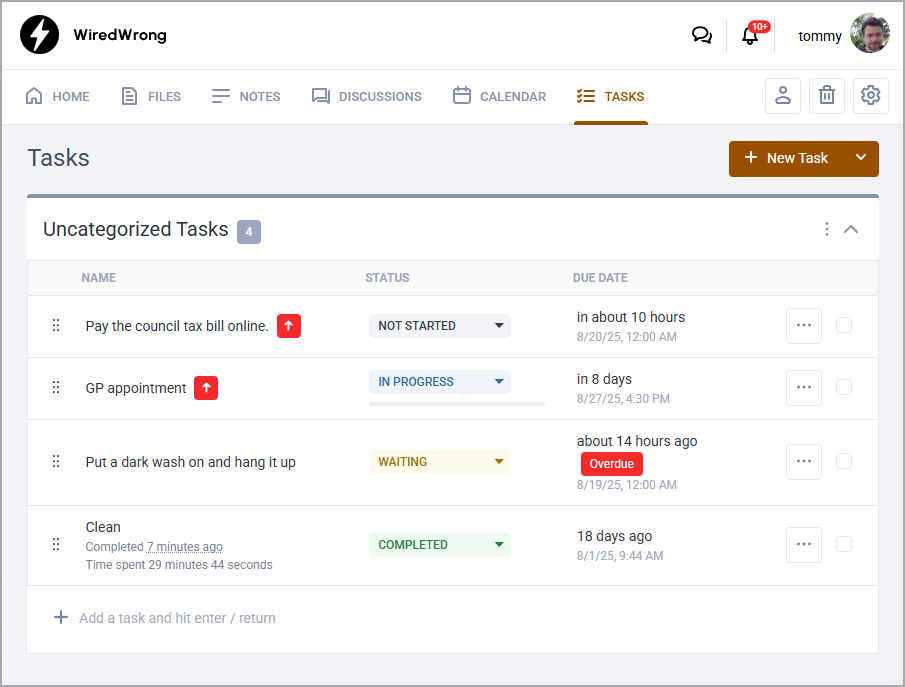Tick the checkbox for Pay the council tax bill
905x687 pixels.
(x=844, y=326)
